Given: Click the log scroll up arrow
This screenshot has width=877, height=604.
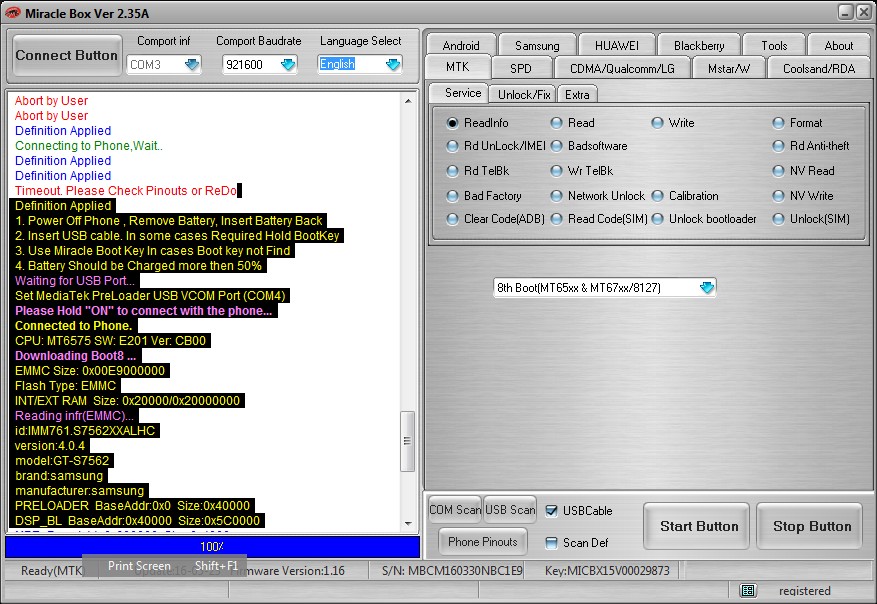Looking at the screenshot, I should [408, 101].
